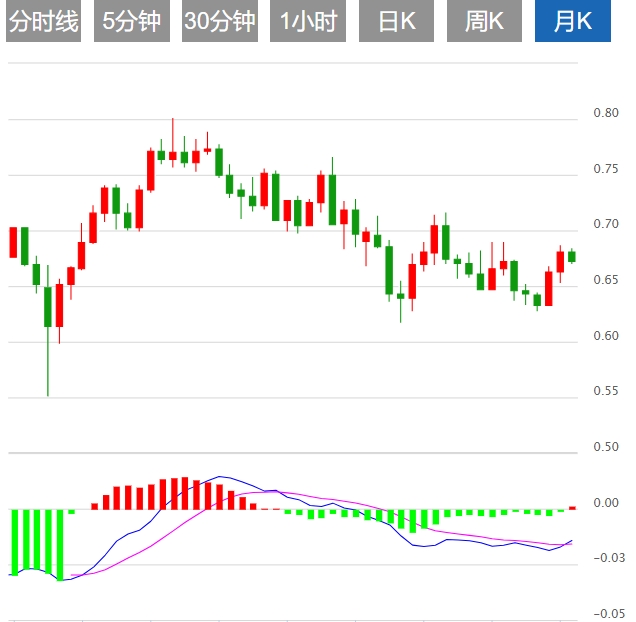This screenshot has height=622, width=636.
Task: Click the 0.55 price axis label
Action: click(605, 392)
